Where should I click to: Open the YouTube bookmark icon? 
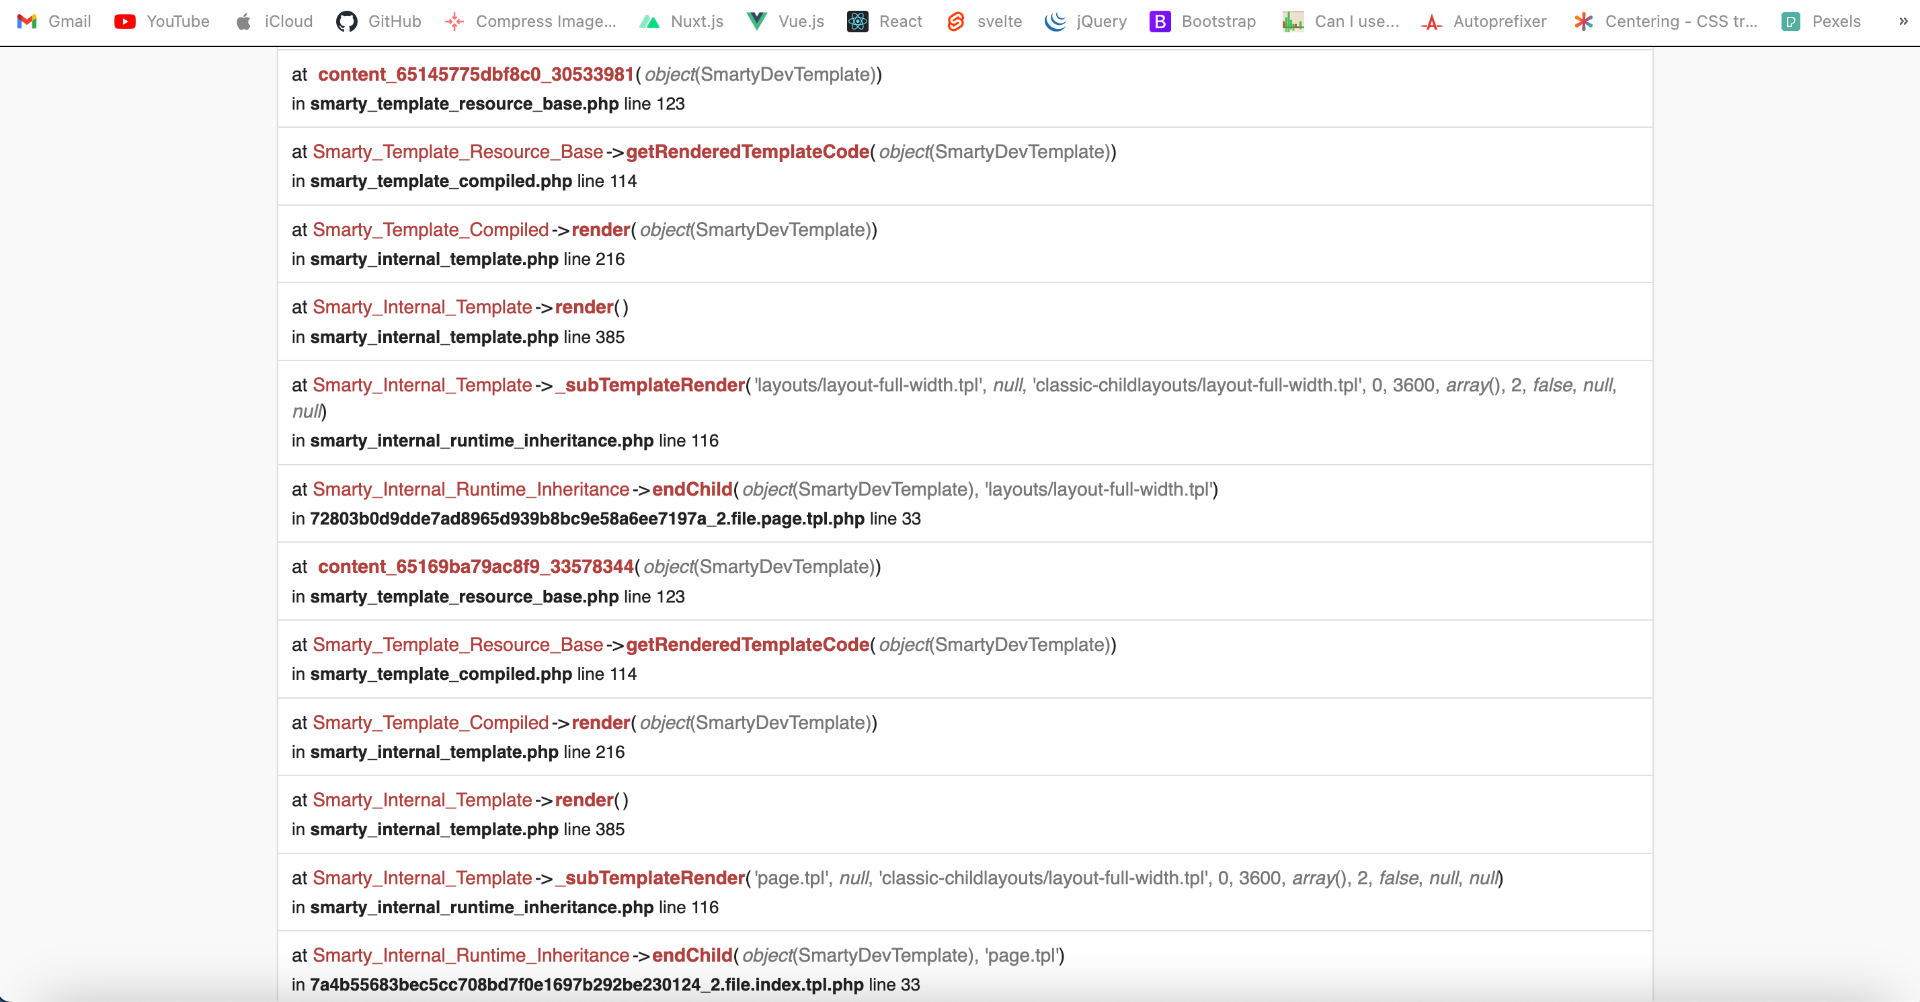[x=125, y=21]
